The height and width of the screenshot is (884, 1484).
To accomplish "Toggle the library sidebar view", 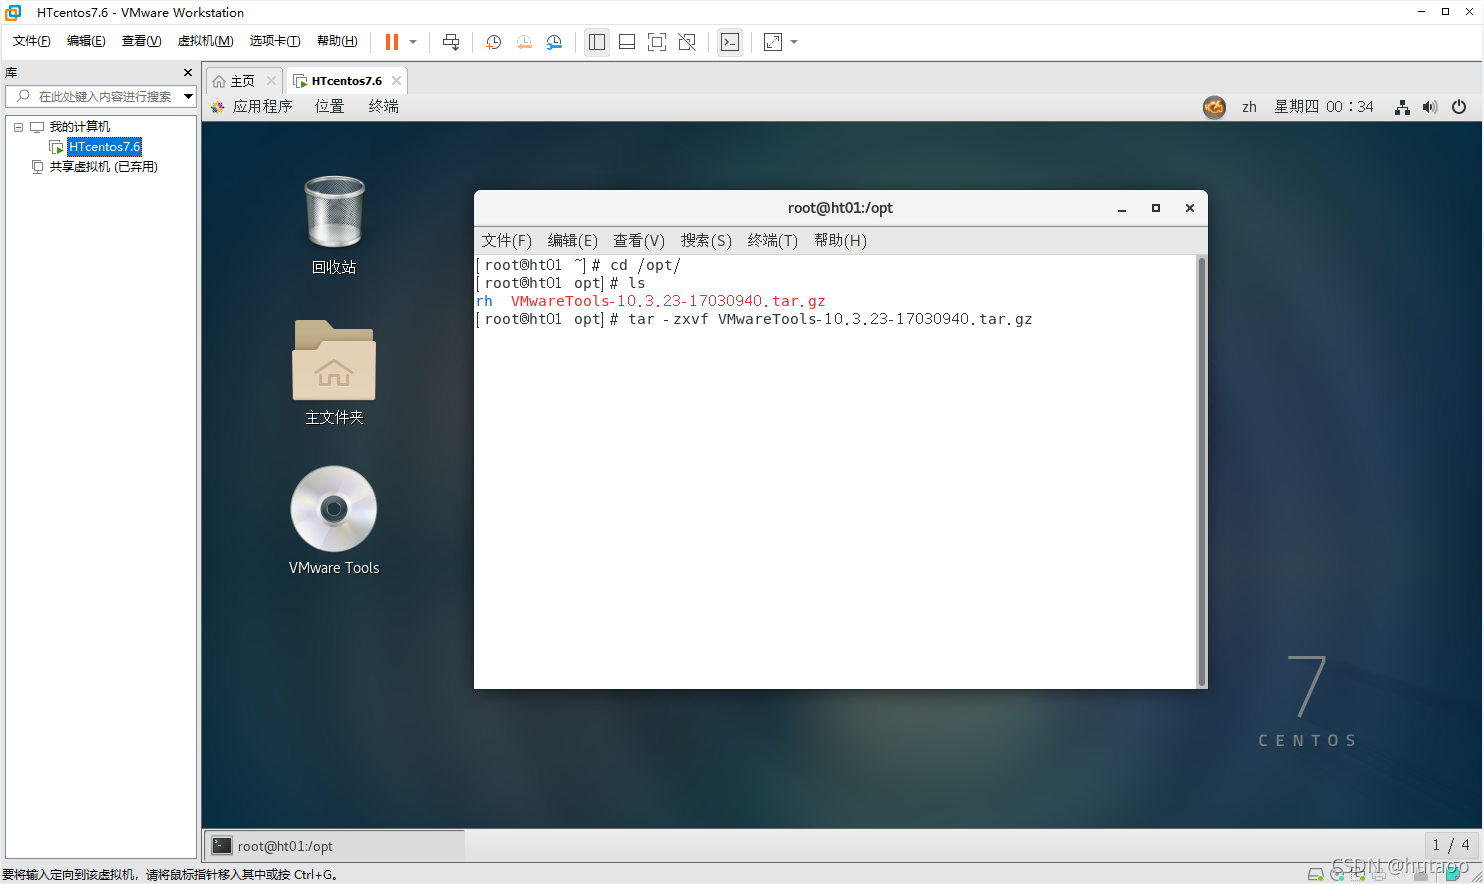I will pyautogui.click(x=597, y=42).
